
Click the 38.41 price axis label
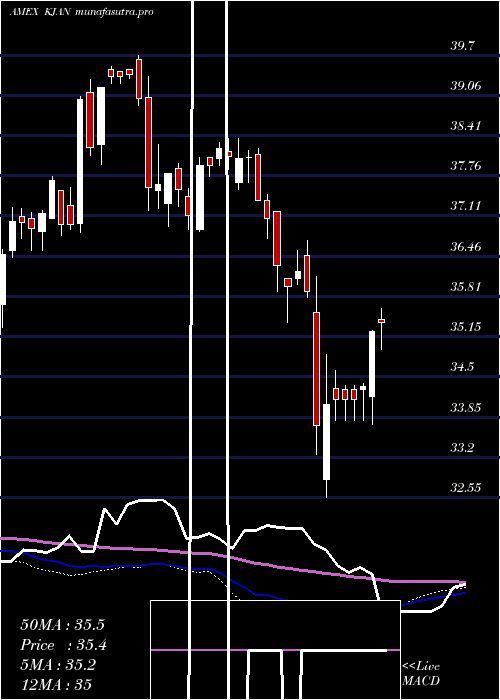pyautogui.click(x=466, y=126)
